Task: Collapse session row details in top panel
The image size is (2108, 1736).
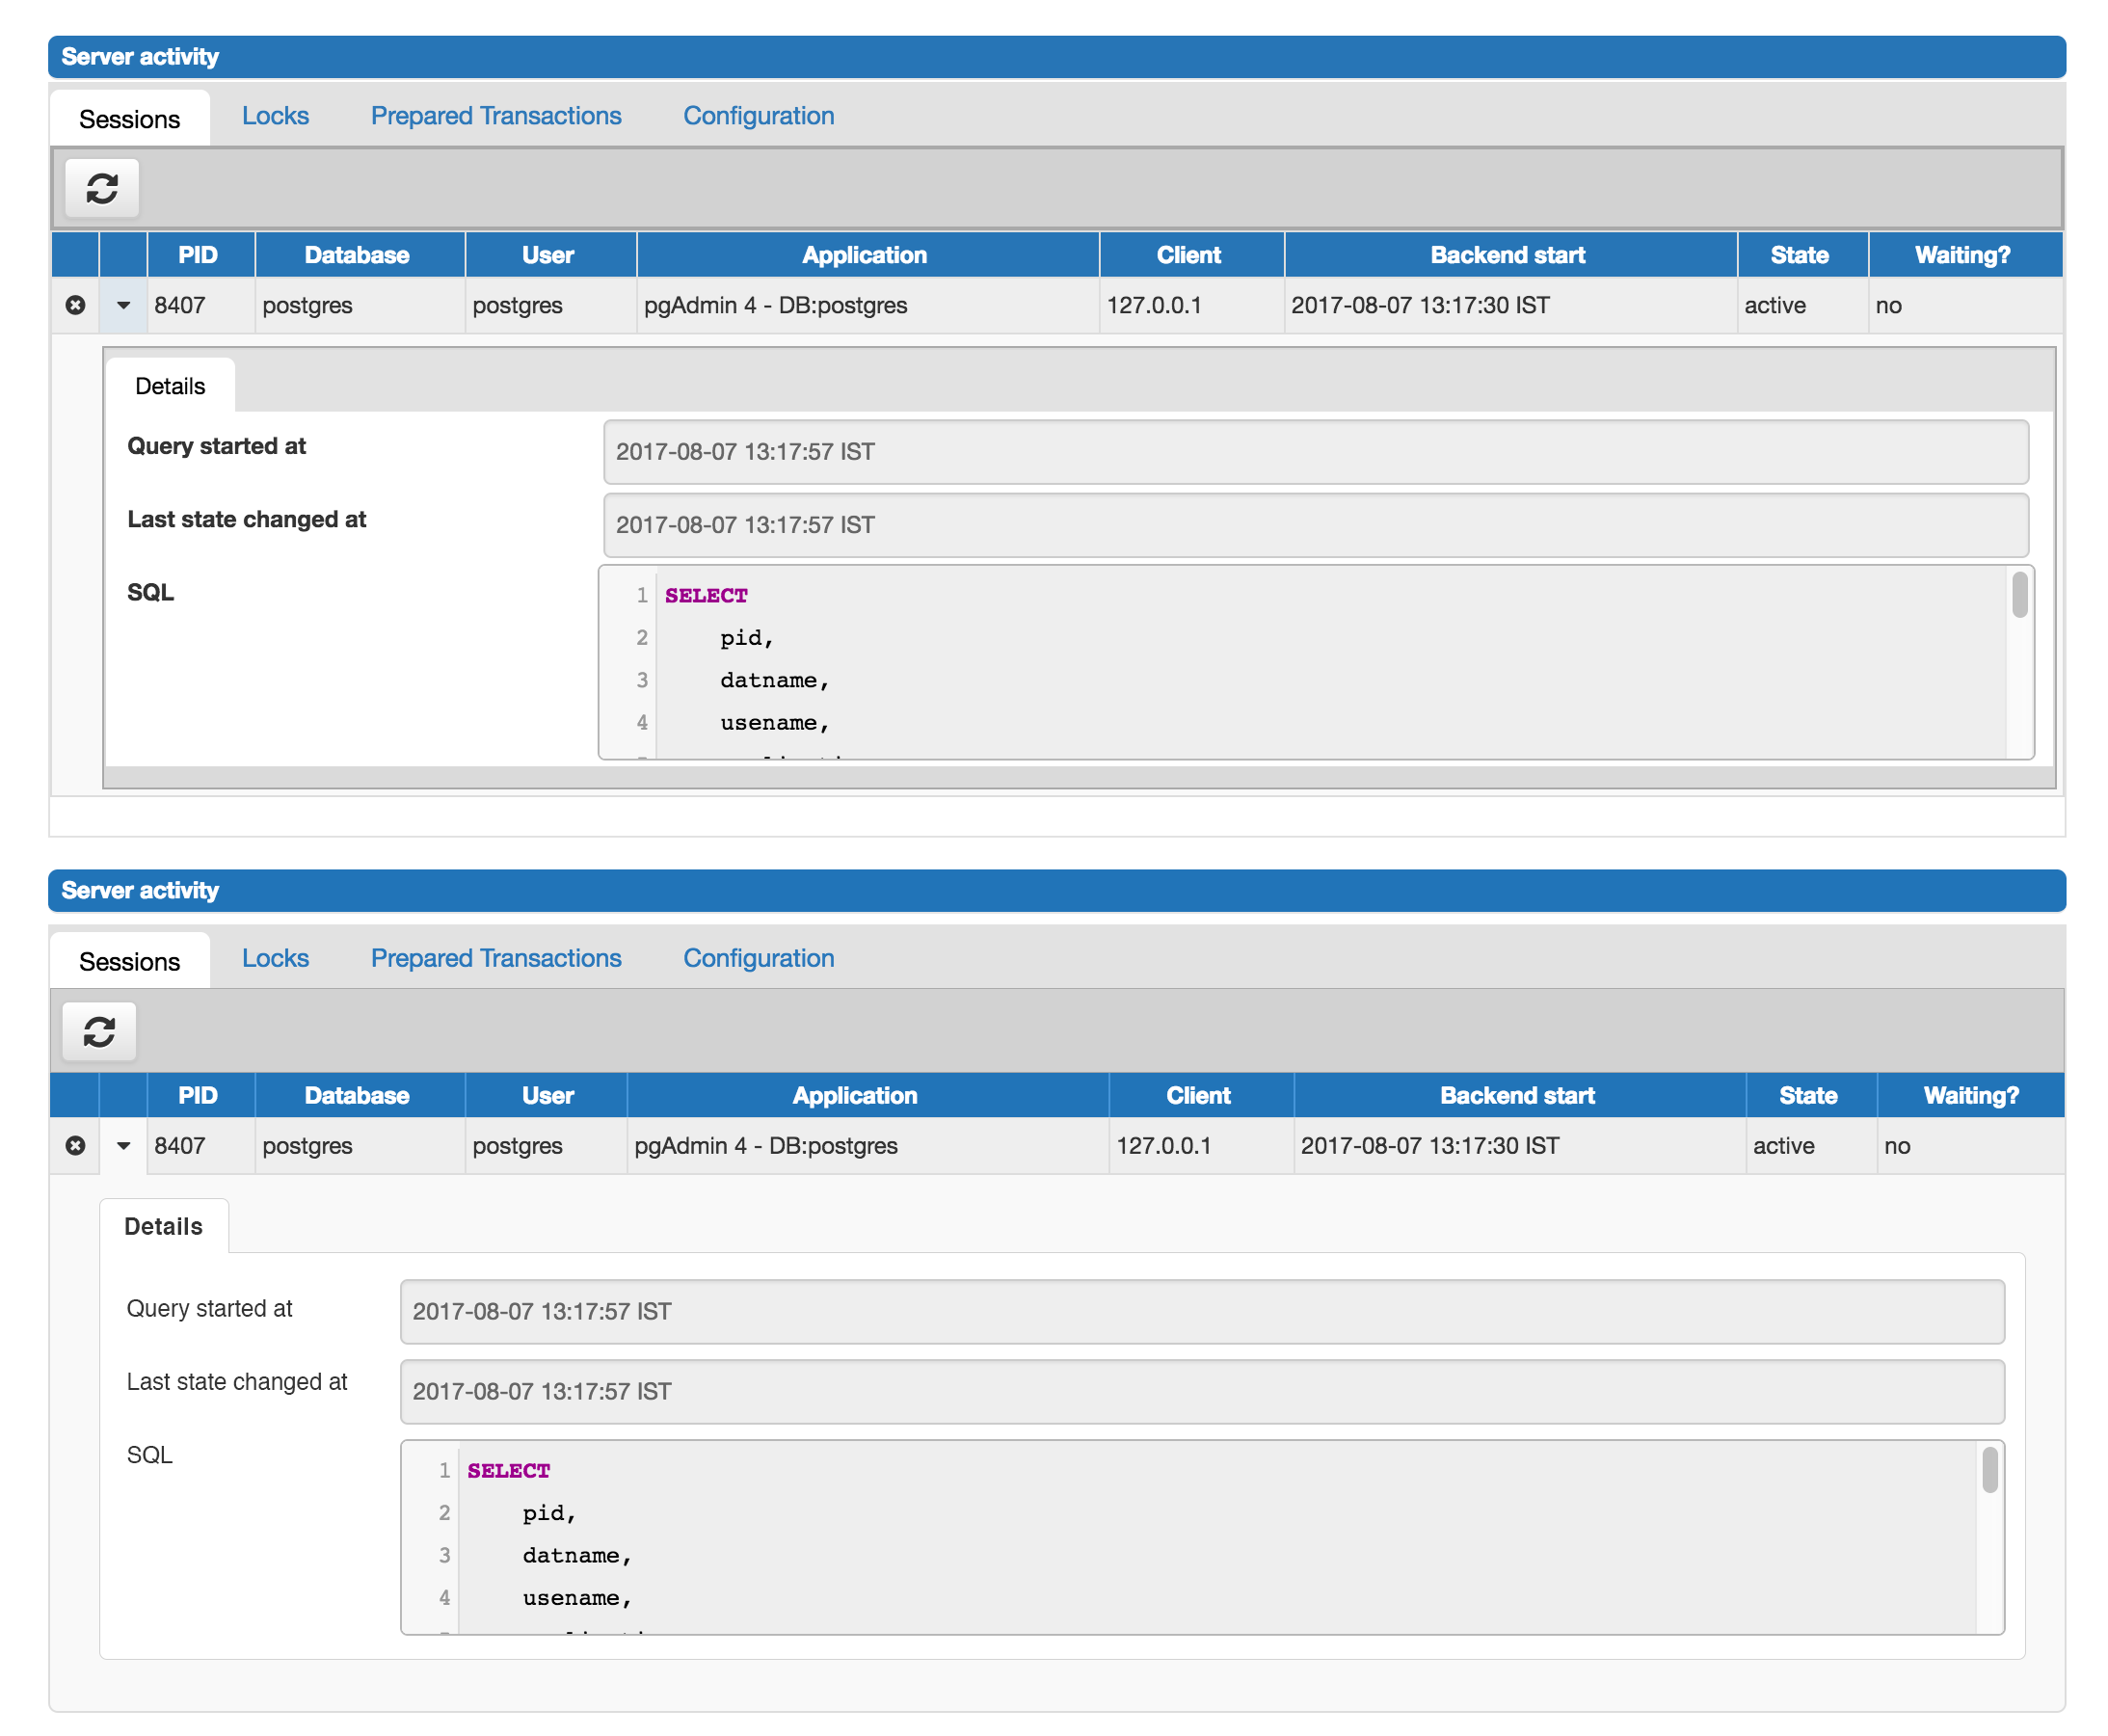Action: tap(123, 305)
